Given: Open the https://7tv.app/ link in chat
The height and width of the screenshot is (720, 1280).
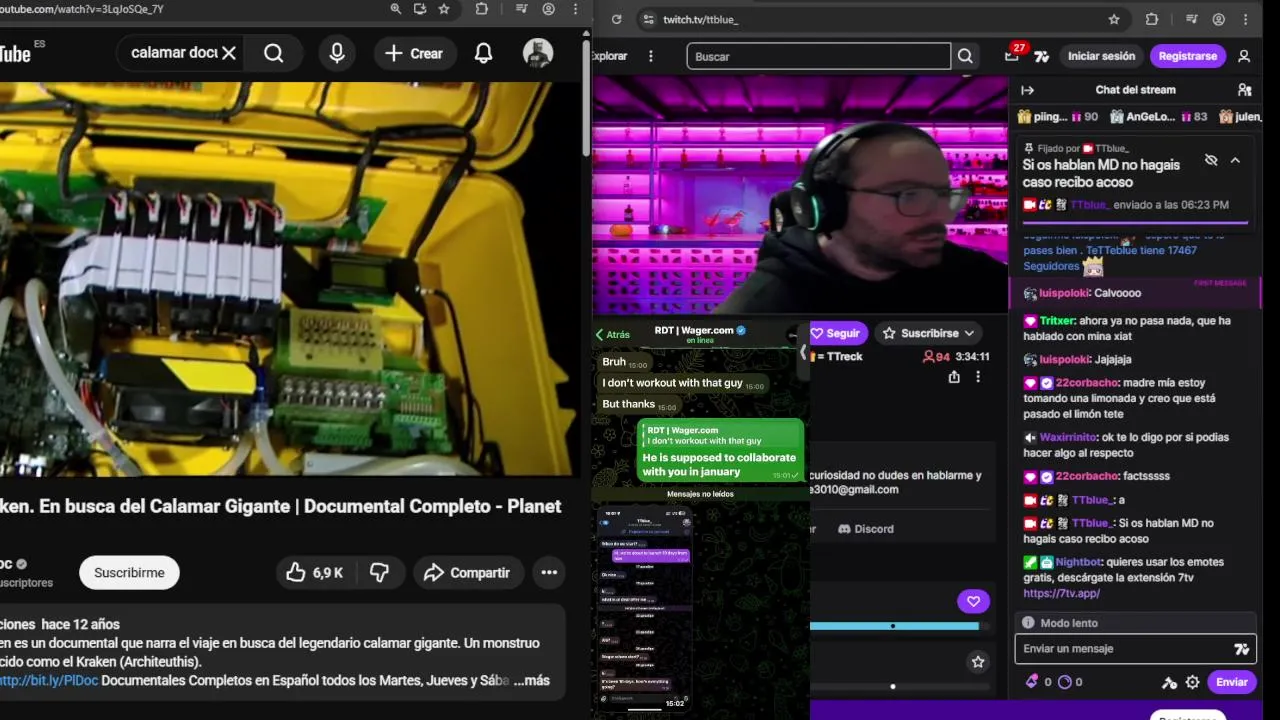Looking at the screenshot, I should click(x=1061, y=593).
